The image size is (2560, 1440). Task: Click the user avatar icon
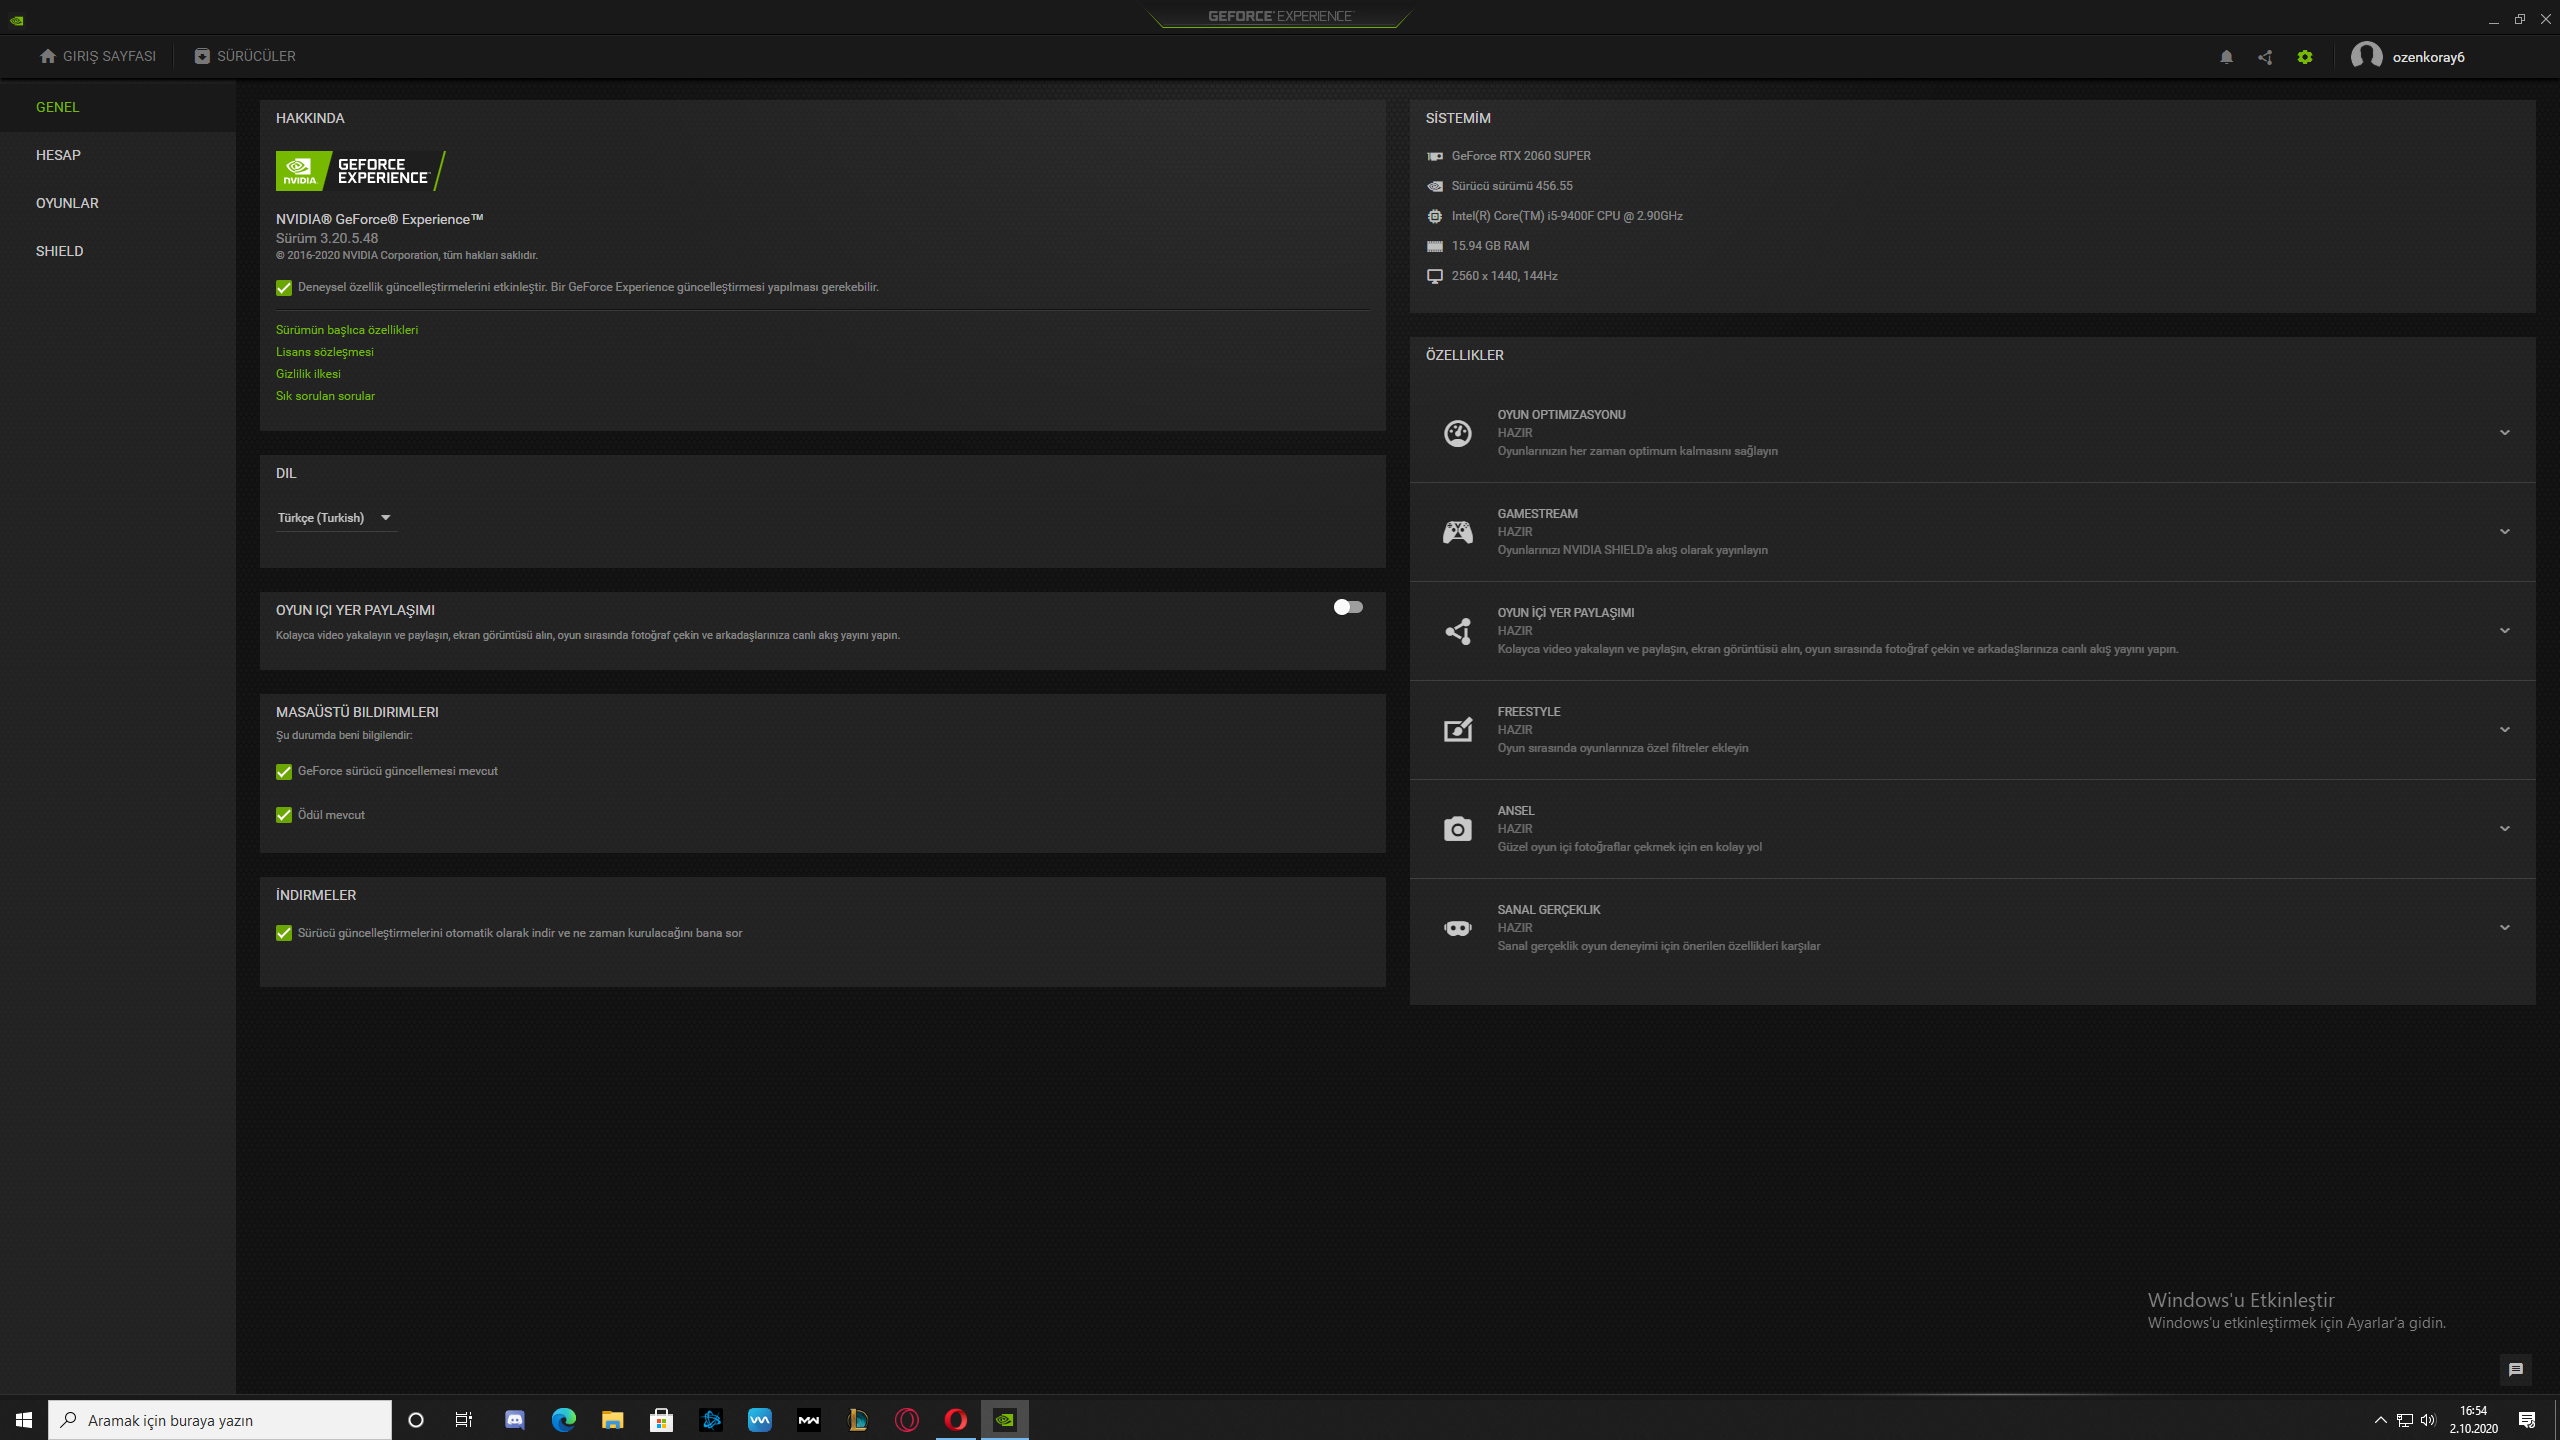coord(2366,56)
